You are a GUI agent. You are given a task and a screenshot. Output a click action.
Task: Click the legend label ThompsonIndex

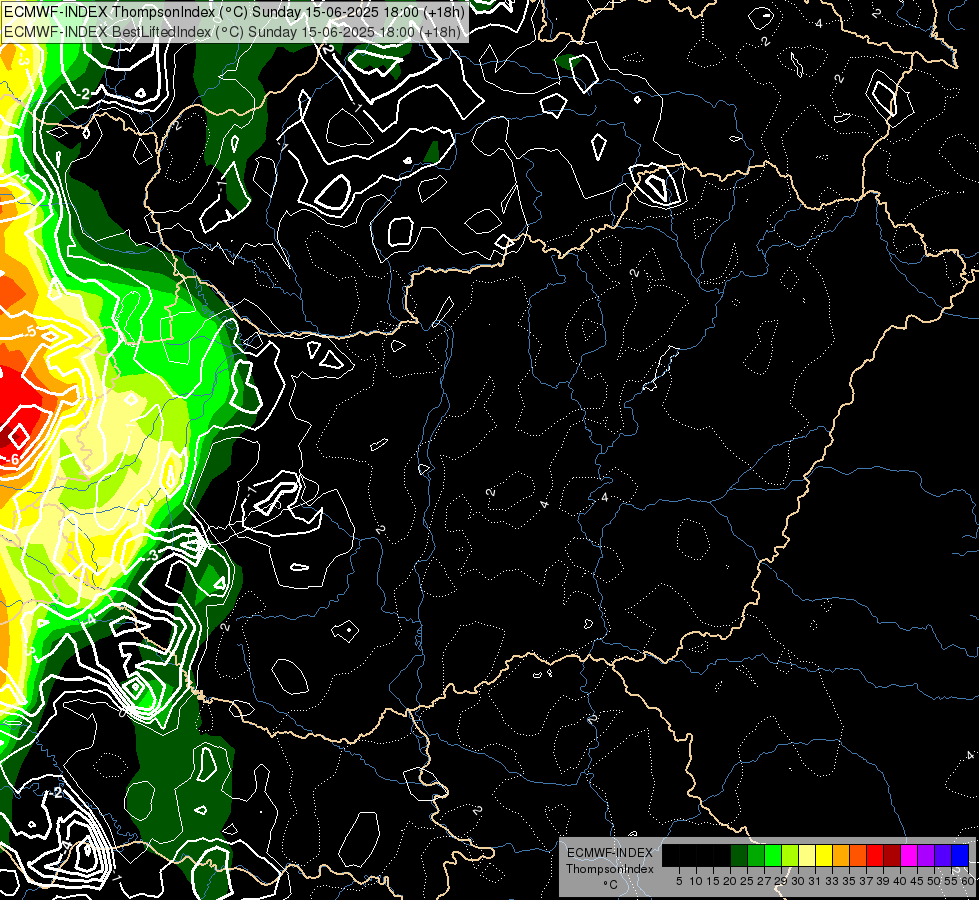pos(610,869)
